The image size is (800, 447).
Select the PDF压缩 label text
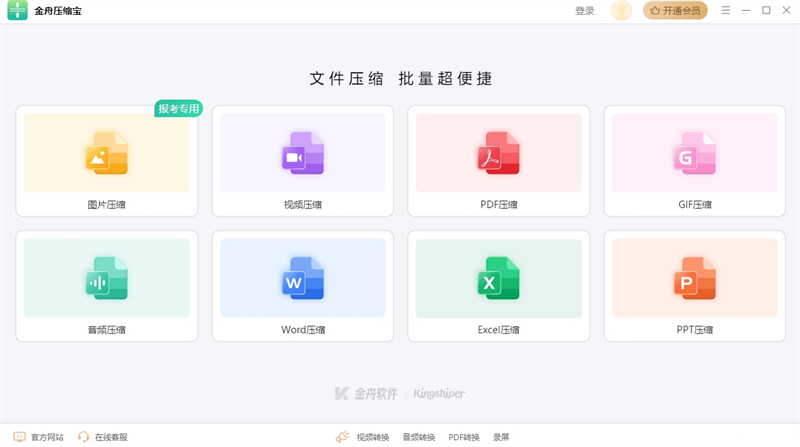click(498, 205)
